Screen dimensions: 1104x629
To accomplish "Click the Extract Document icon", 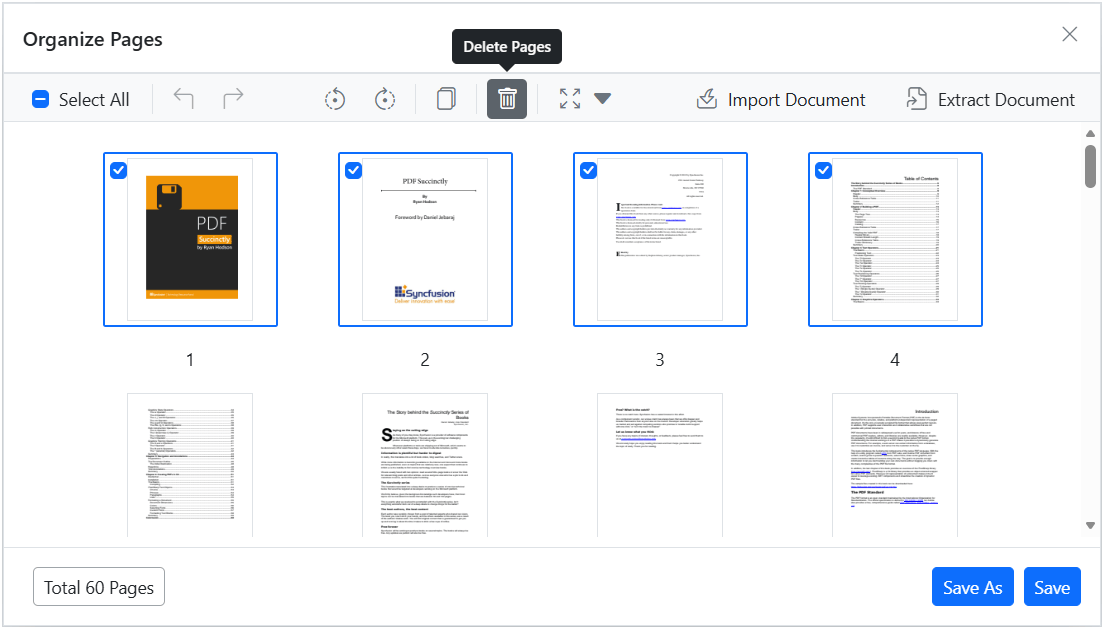I will coord(916,99).
